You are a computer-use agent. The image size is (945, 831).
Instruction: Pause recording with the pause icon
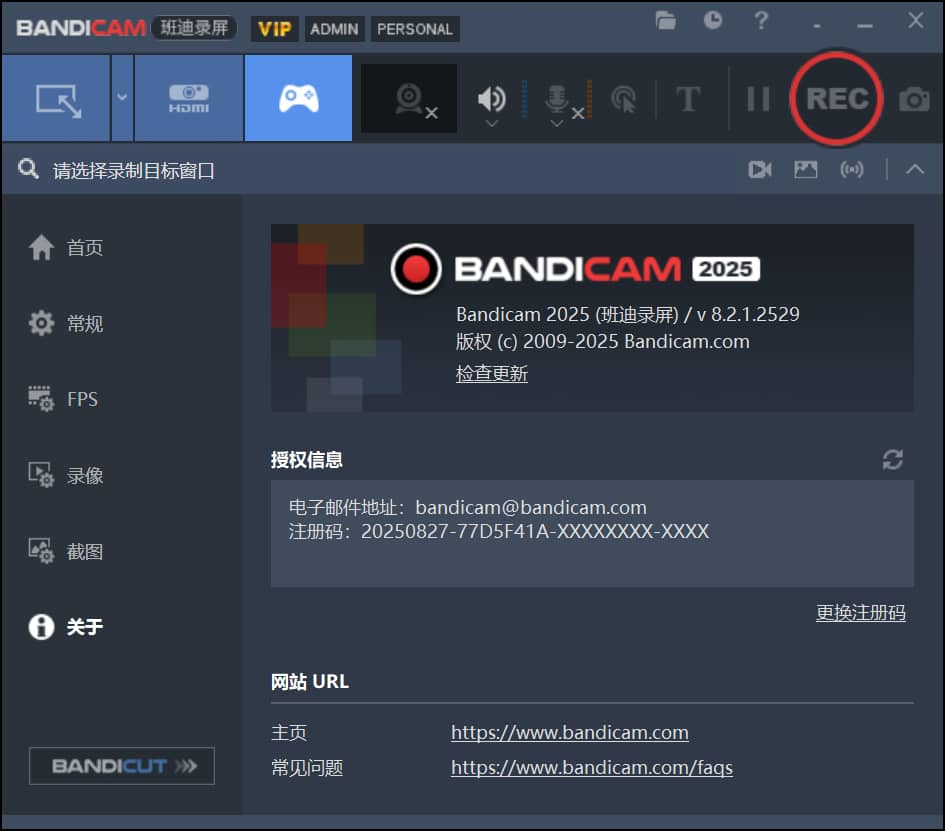[758, 97]
